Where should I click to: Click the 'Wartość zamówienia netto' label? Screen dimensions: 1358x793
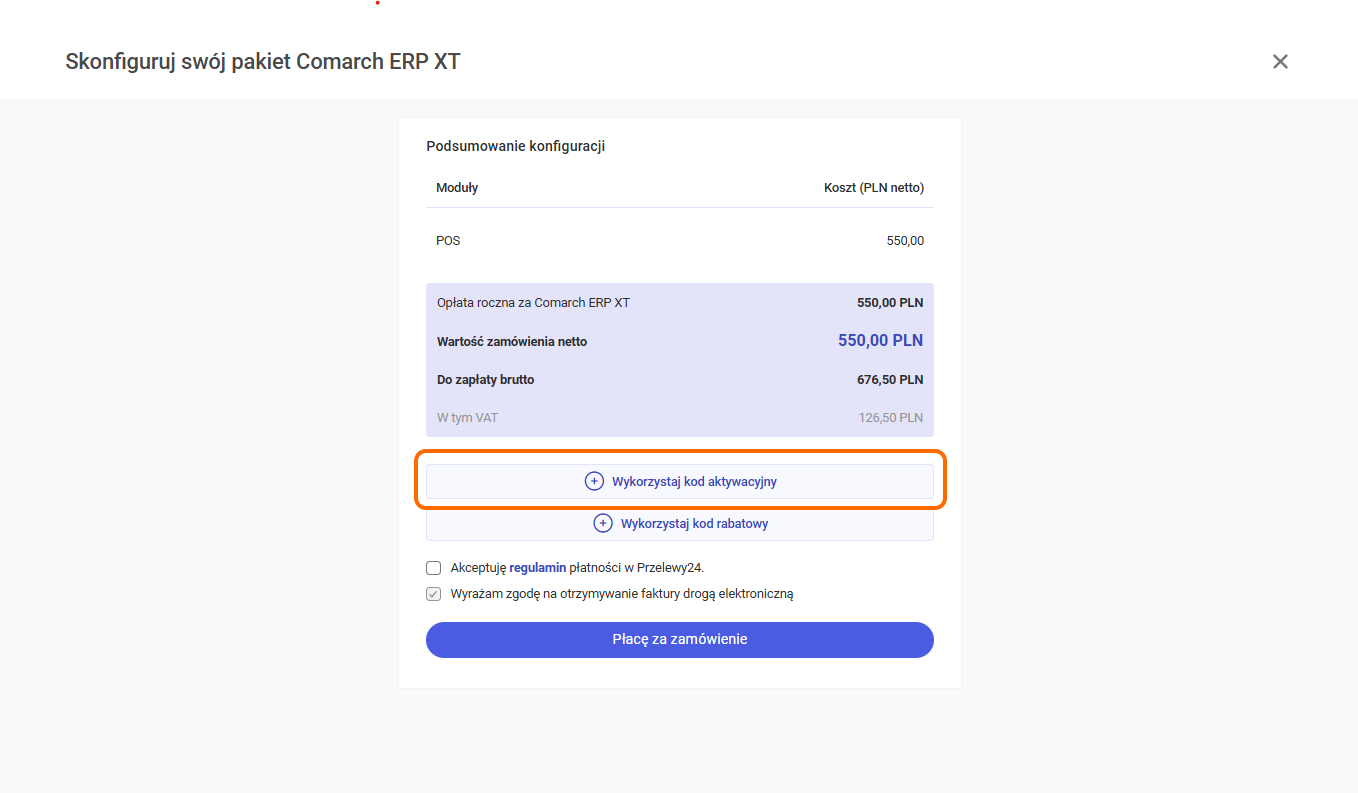(512, 342)
